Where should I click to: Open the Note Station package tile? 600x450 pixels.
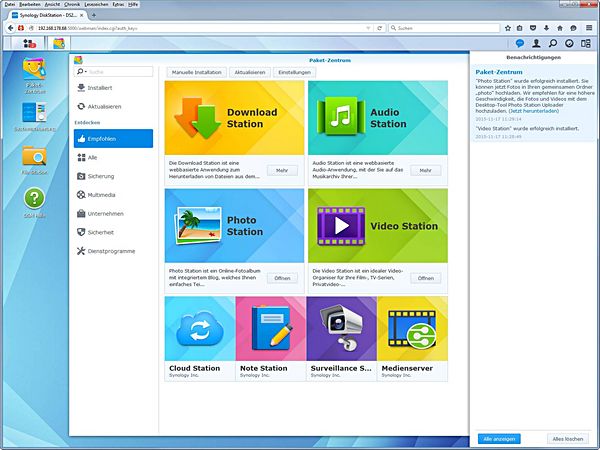tap(271, 339)
